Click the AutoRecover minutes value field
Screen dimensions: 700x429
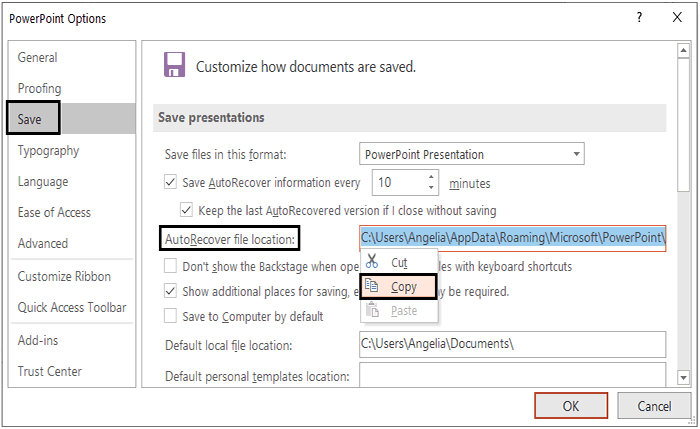pos(399,182)
